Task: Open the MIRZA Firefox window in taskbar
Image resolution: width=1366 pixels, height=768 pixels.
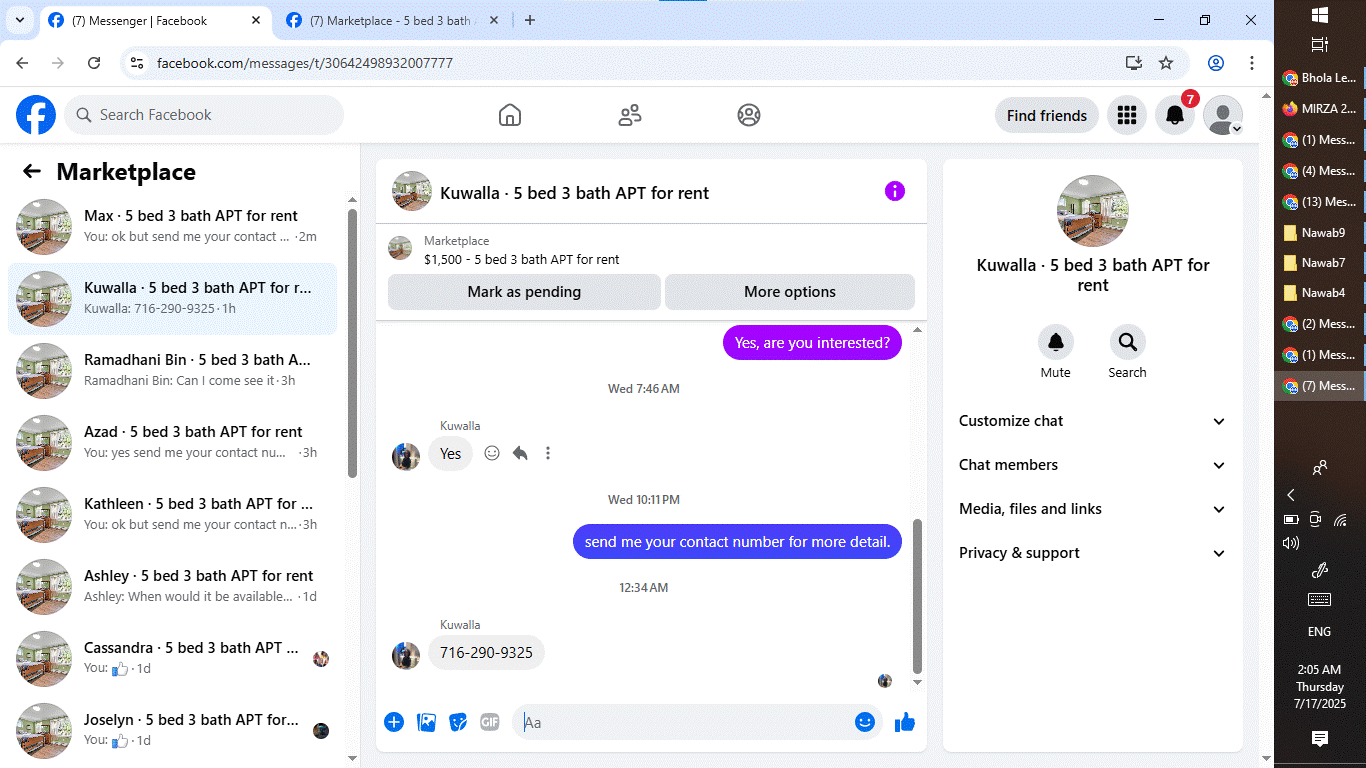Action: [x=1320, y=108]
